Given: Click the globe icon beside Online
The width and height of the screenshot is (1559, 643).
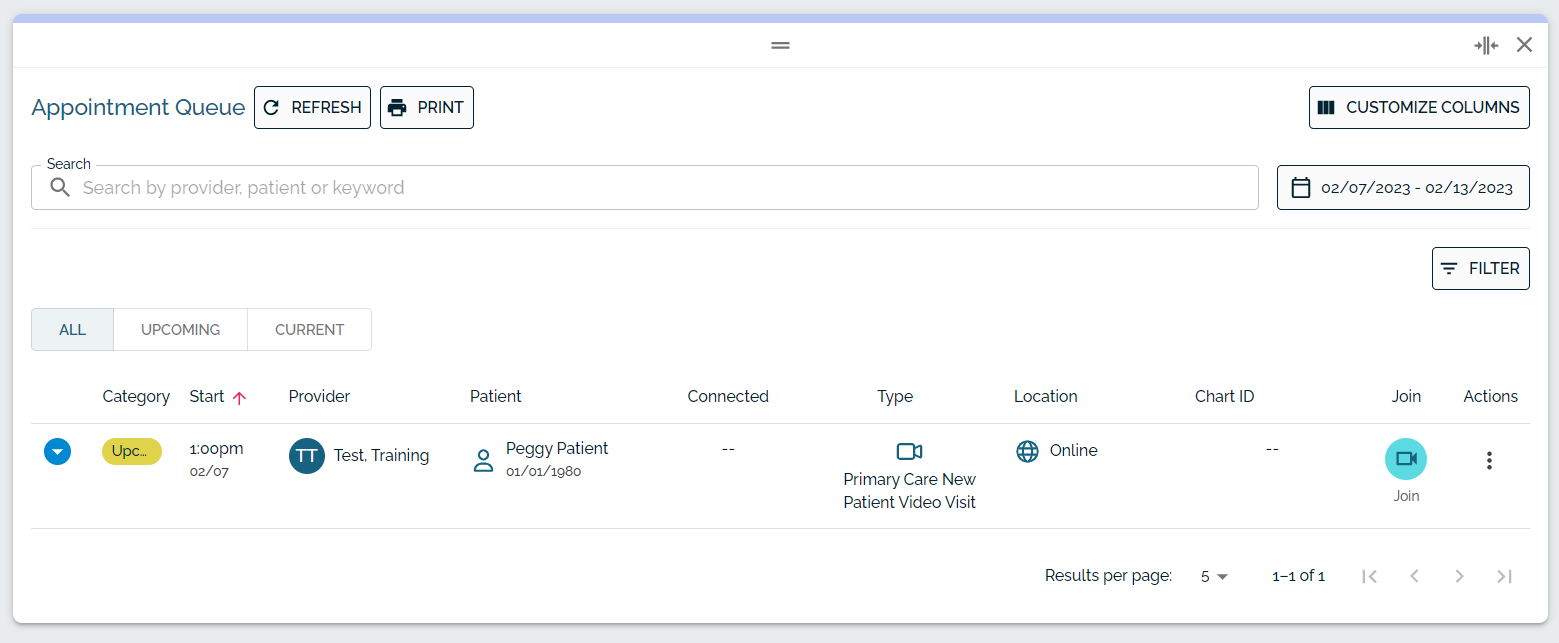Looking at the screenshot, I should click(x=1027, y=451).
